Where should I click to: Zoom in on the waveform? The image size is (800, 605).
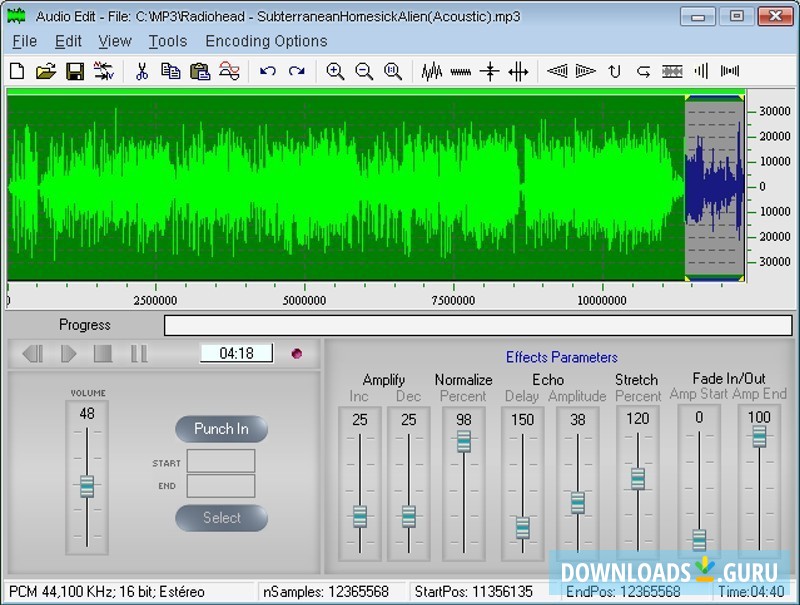point(335,71)
